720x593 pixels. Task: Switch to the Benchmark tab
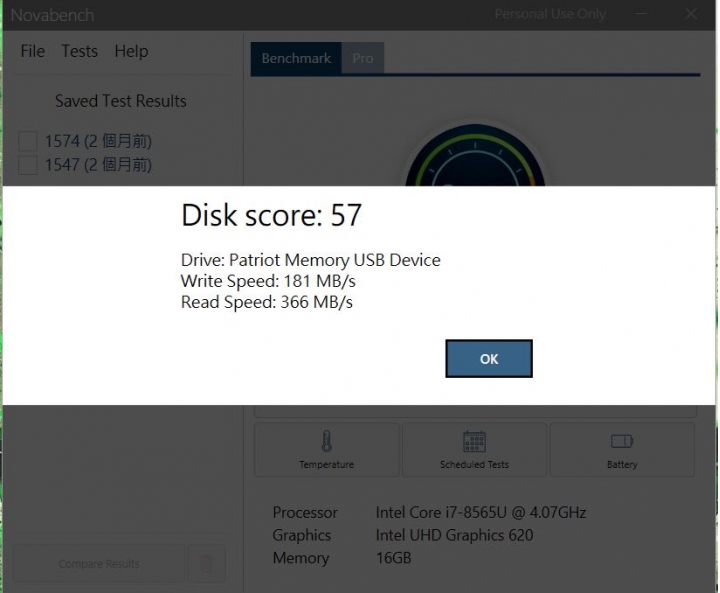(296, 58)
